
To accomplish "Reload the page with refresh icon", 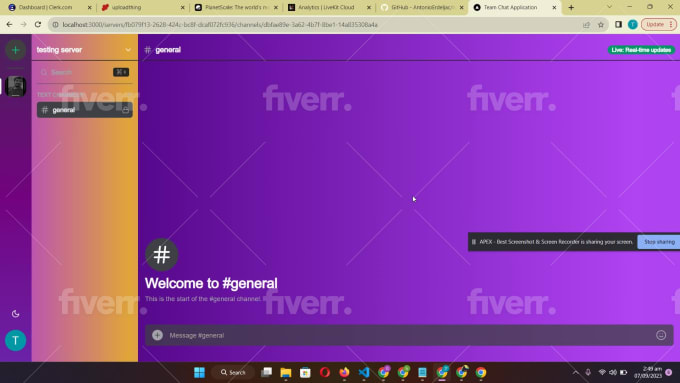I will 38,25.
